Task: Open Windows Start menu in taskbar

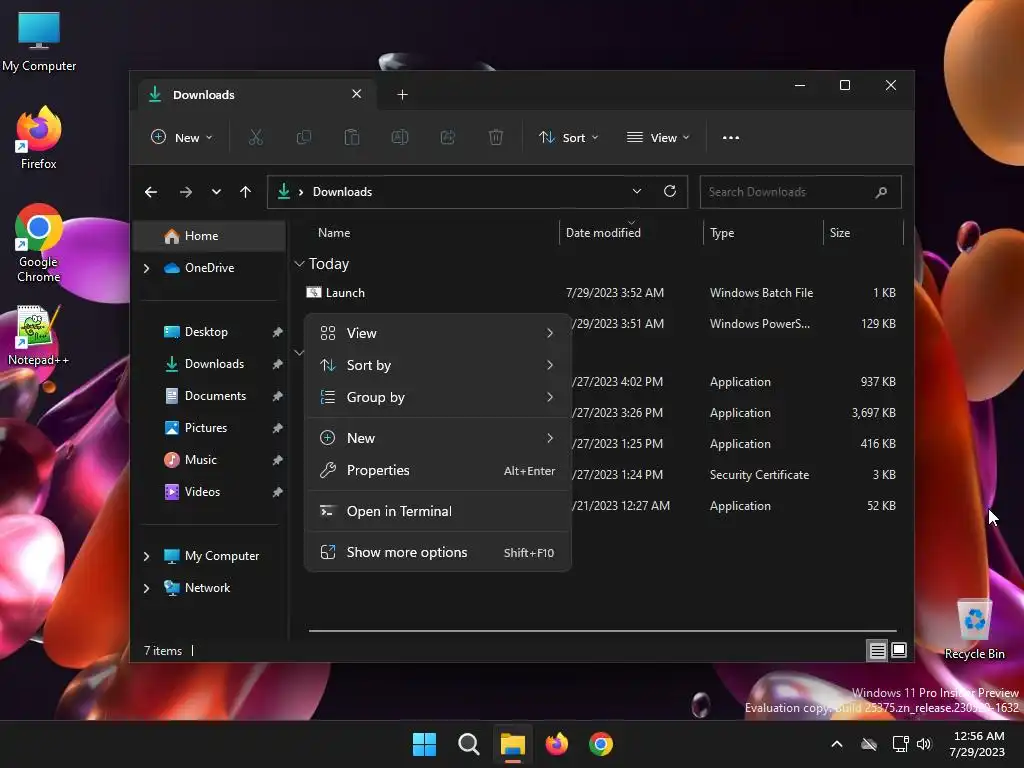Action: pyautogui.click(x=424, y=744)
